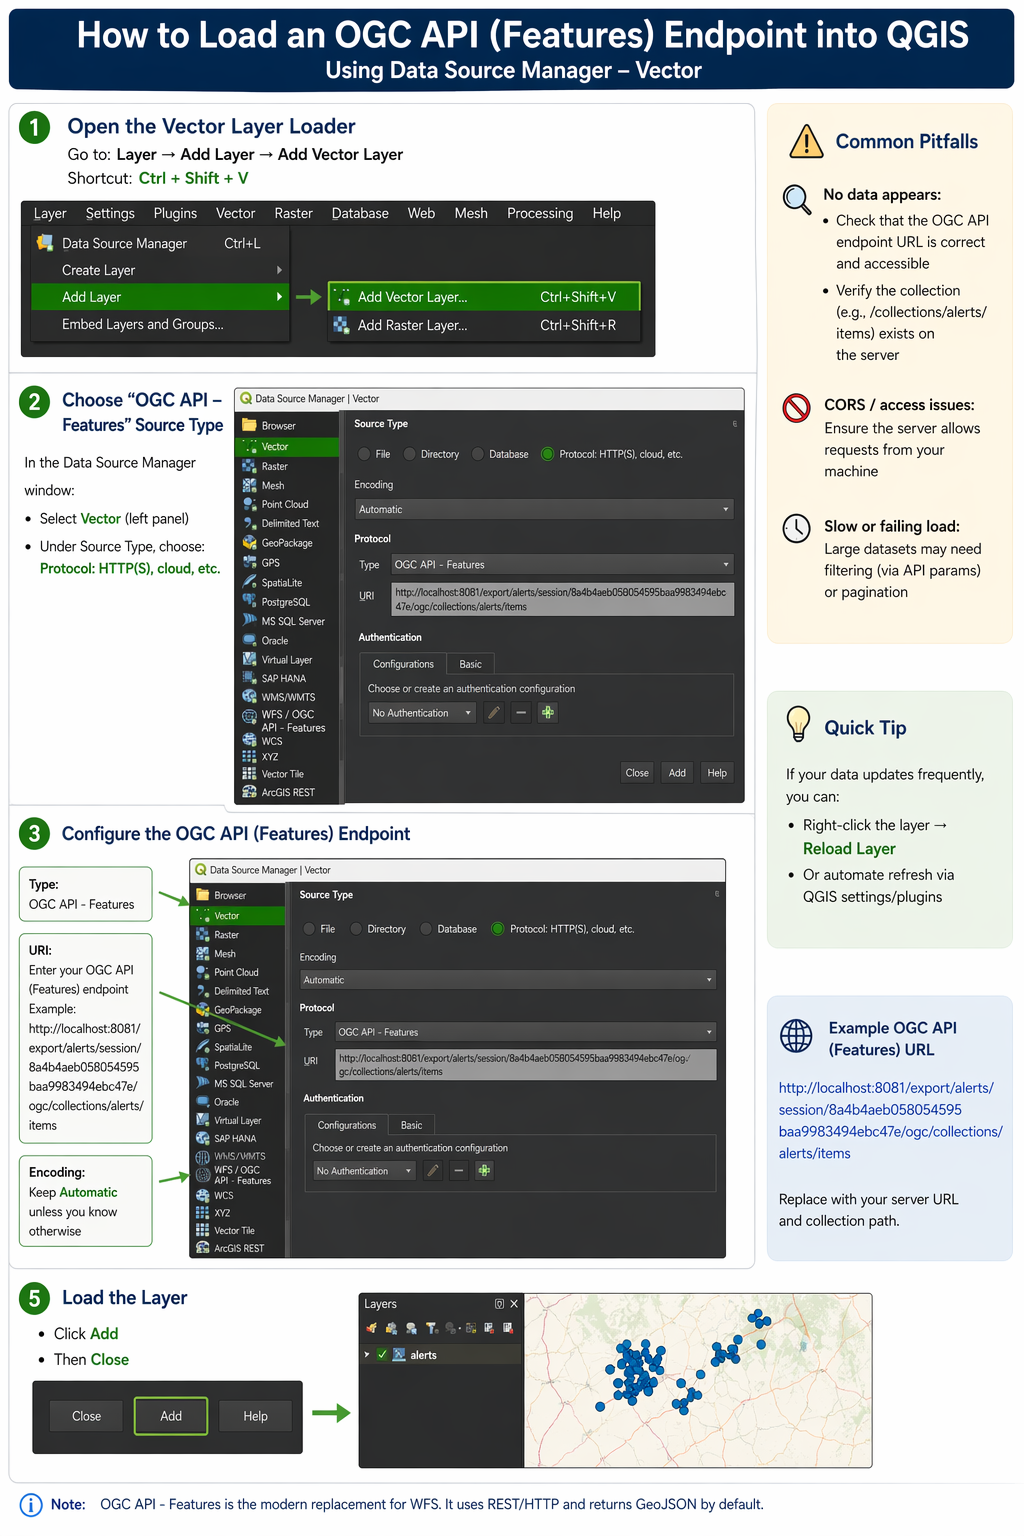Select File radio button in step 2 dialog
Screen dimensions: 1024x1536
click(x=364, y=454)
